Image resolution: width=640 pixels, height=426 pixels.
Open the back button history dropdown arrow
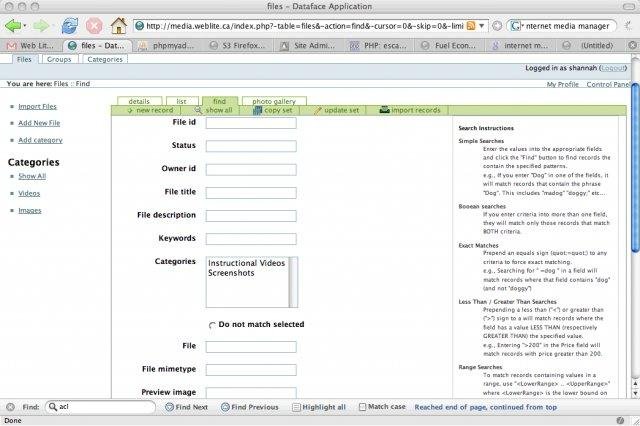25,26
